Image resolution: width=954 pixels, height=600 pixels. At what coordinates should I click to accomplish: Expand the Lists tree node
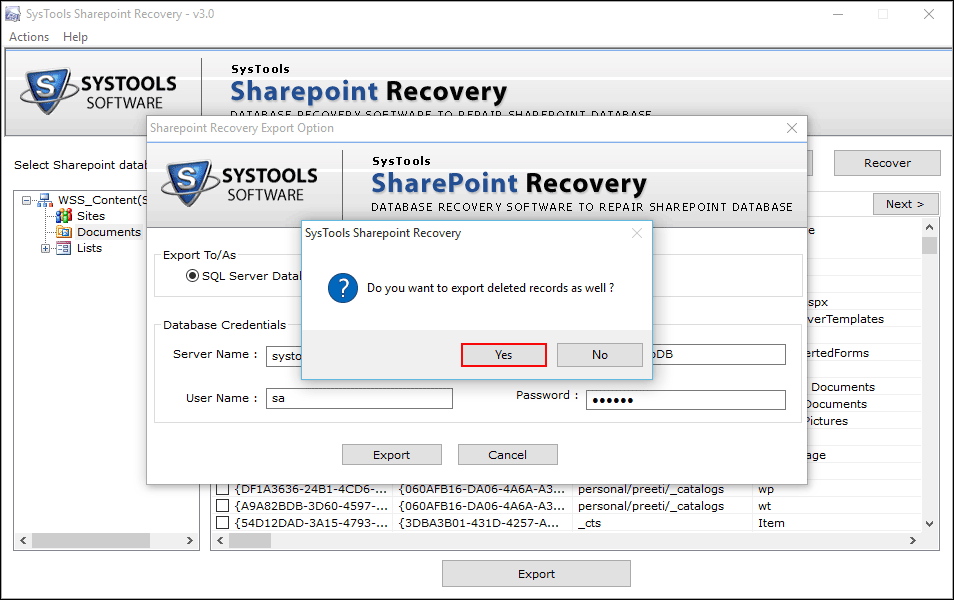click(x=45, y=248)
